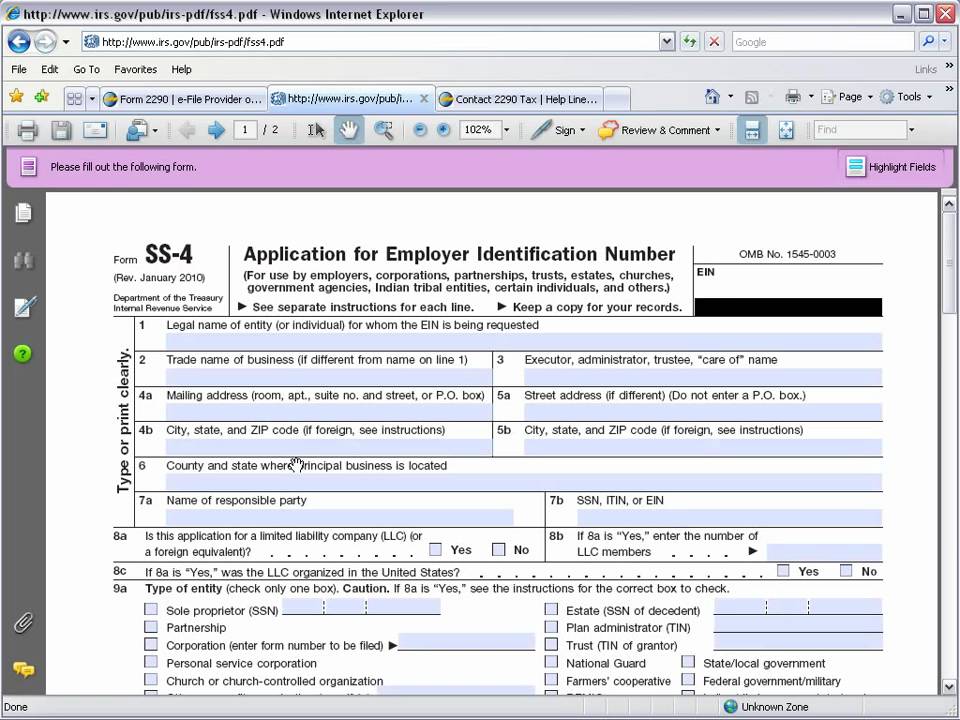Click Add to Favorites star-plus icon
Viewport: 960px width, 720px height.
(x=42, y=96)
